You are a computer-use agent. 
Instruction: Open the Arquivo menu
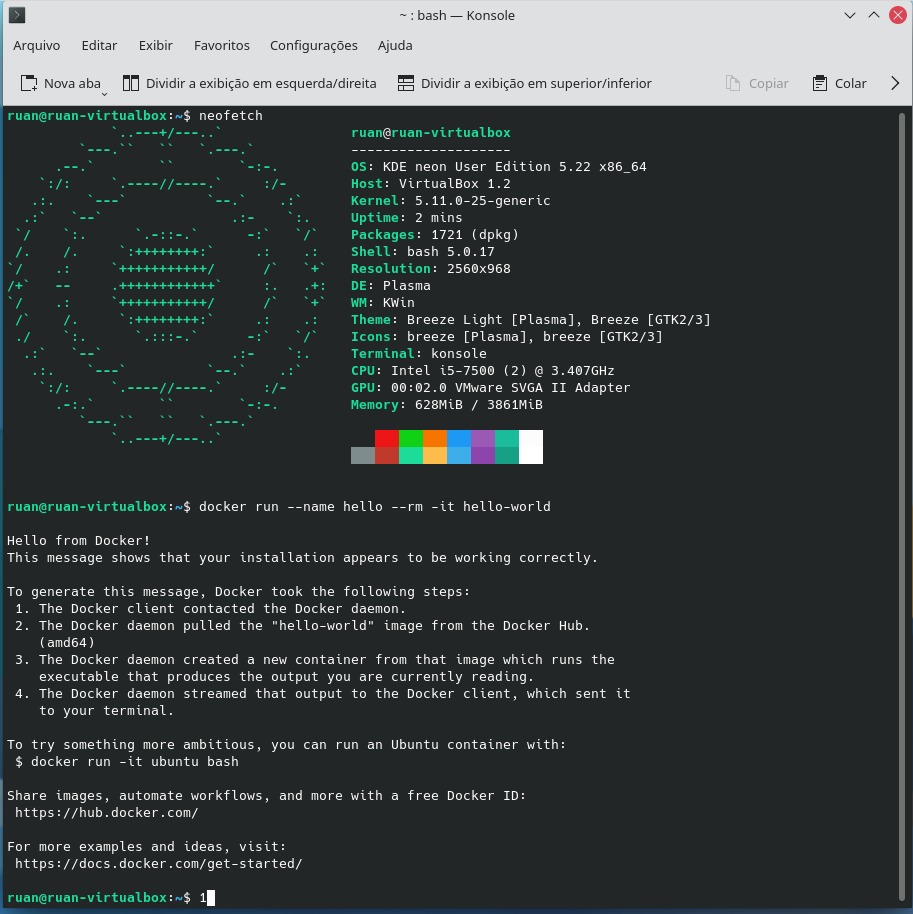[x=37, y=45]
